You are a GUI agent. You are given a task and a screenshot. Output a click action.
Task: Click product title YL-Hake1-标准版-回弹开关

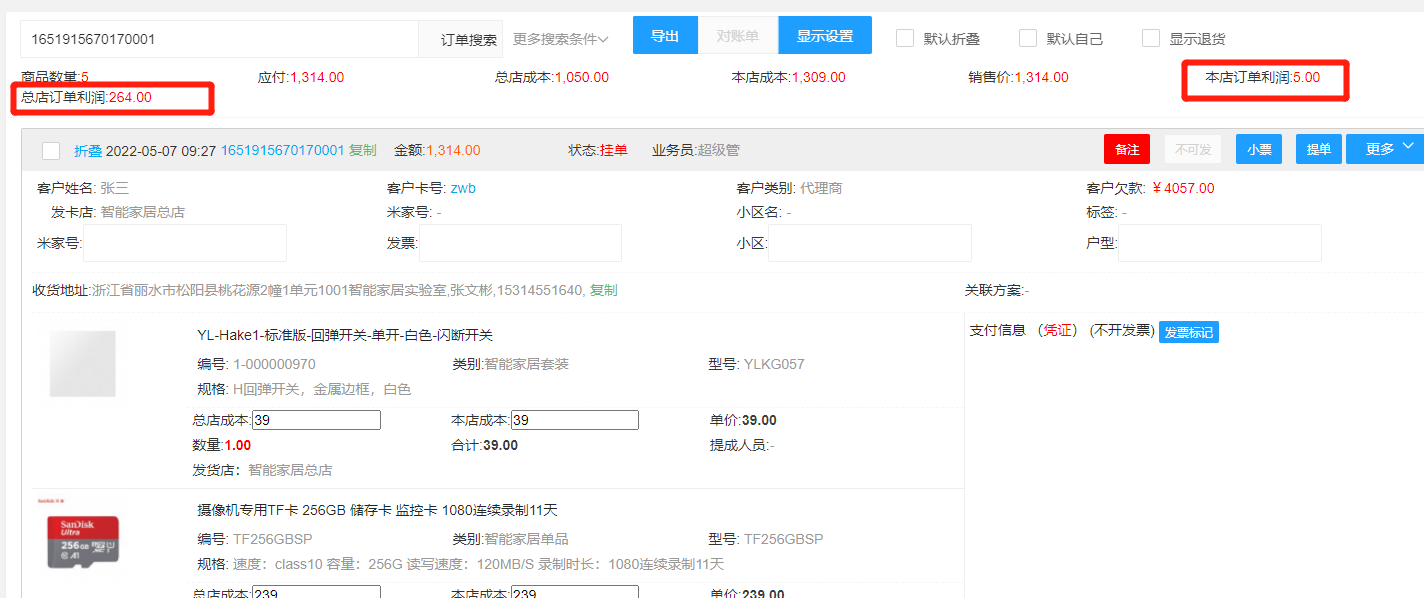coord(345,335)
